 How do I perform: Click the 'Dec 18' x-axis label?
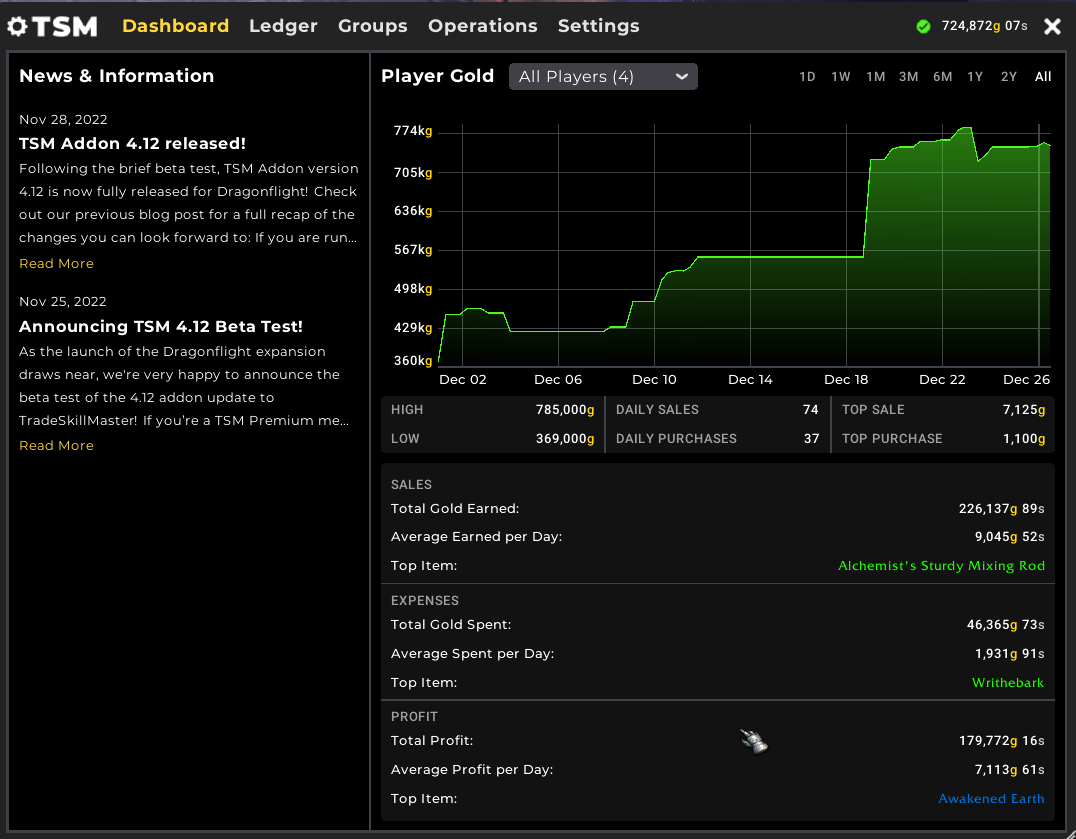click(846, 380)
